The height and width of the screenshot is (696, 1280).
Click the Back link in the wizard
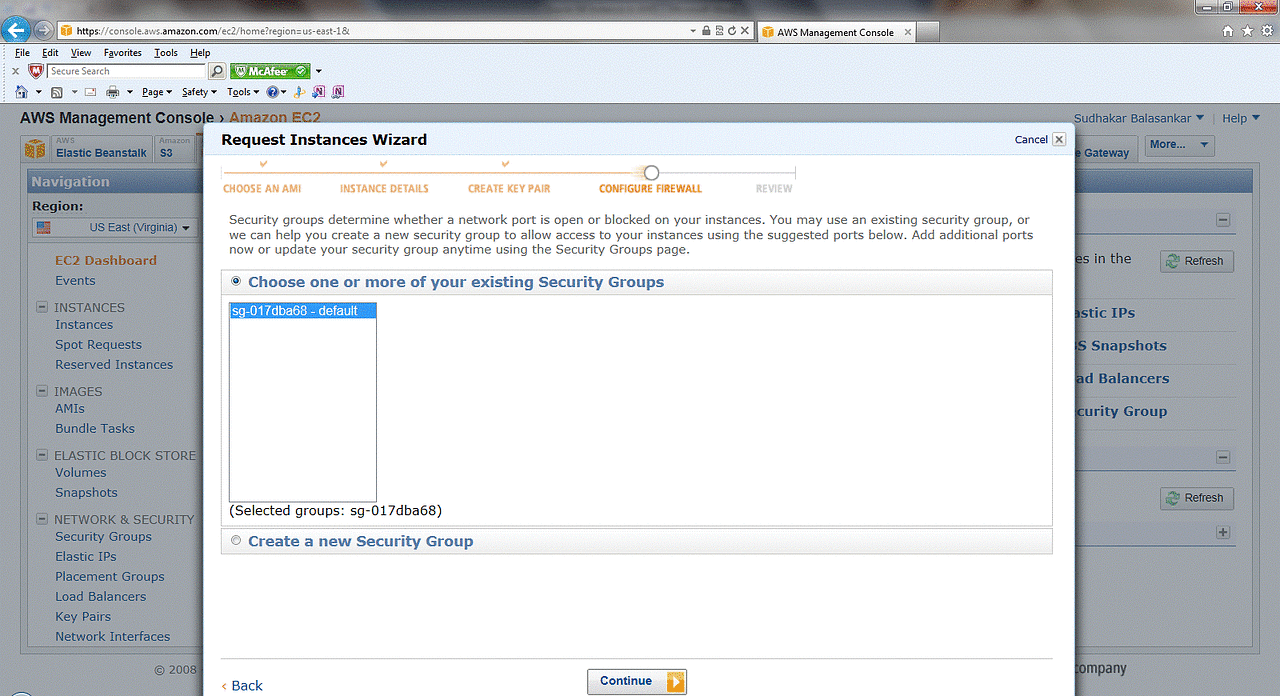coord(242,685)
